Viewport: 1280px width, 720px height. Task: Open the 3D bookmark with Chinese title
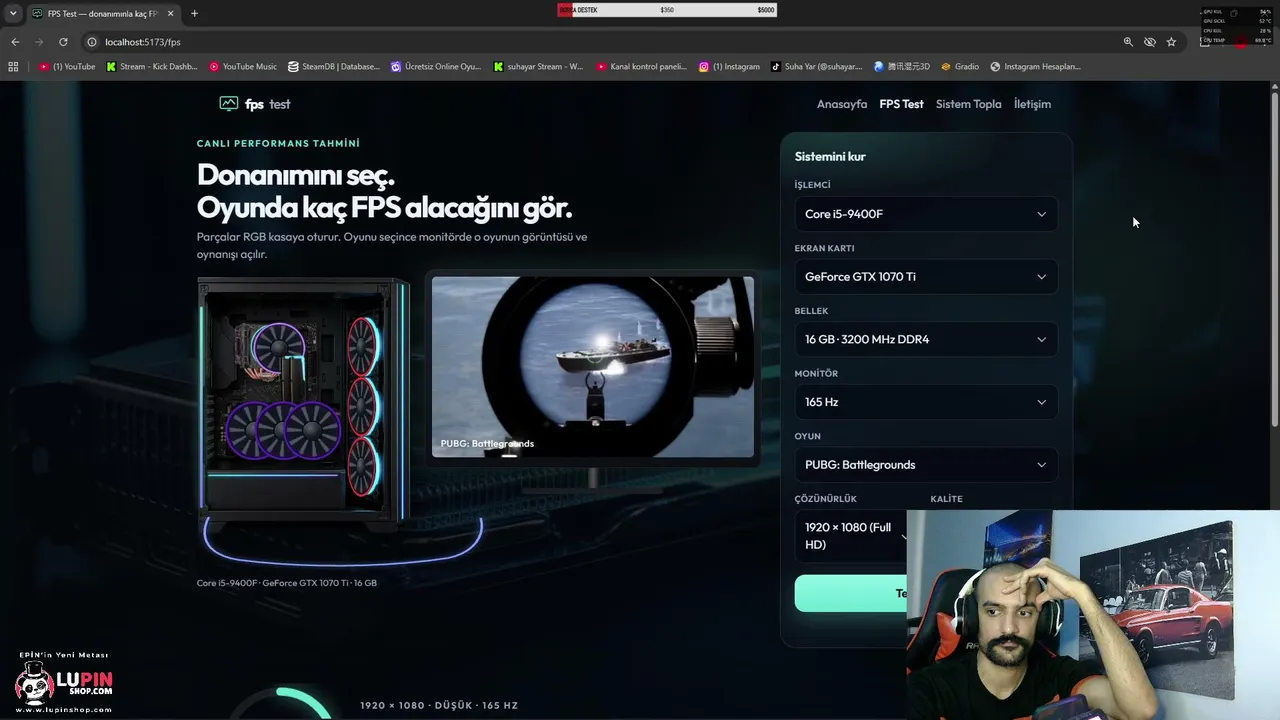click(x=901, y=67)
